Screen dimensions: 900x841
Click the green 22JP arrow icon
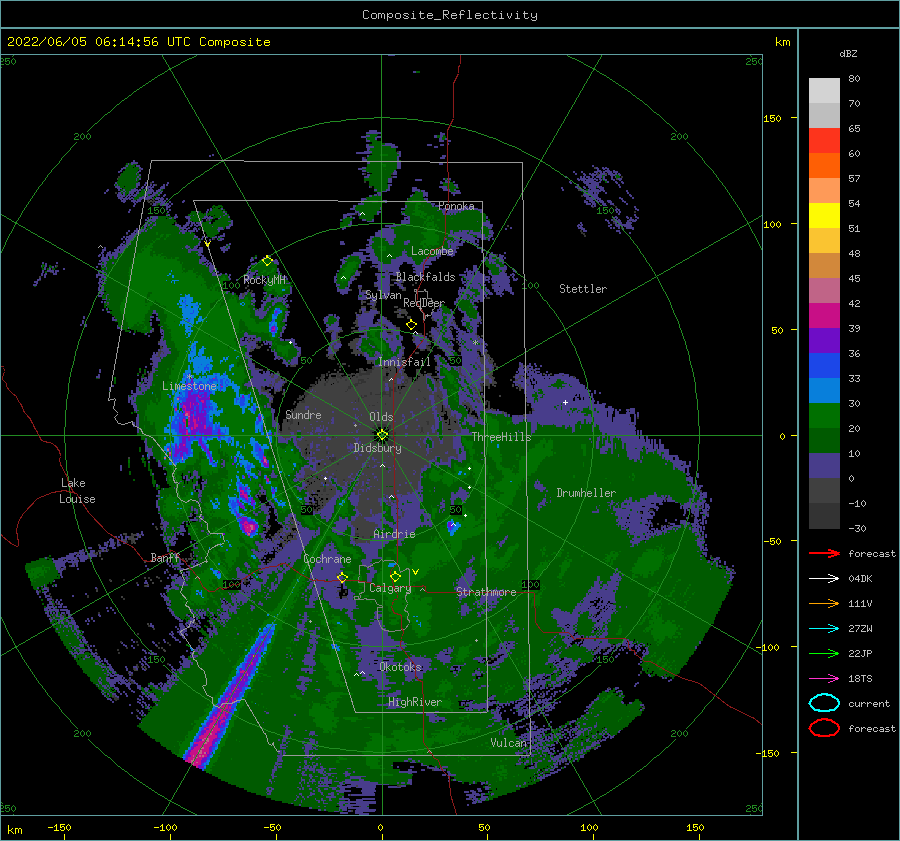pyautogui.click(x=824, y=653)
